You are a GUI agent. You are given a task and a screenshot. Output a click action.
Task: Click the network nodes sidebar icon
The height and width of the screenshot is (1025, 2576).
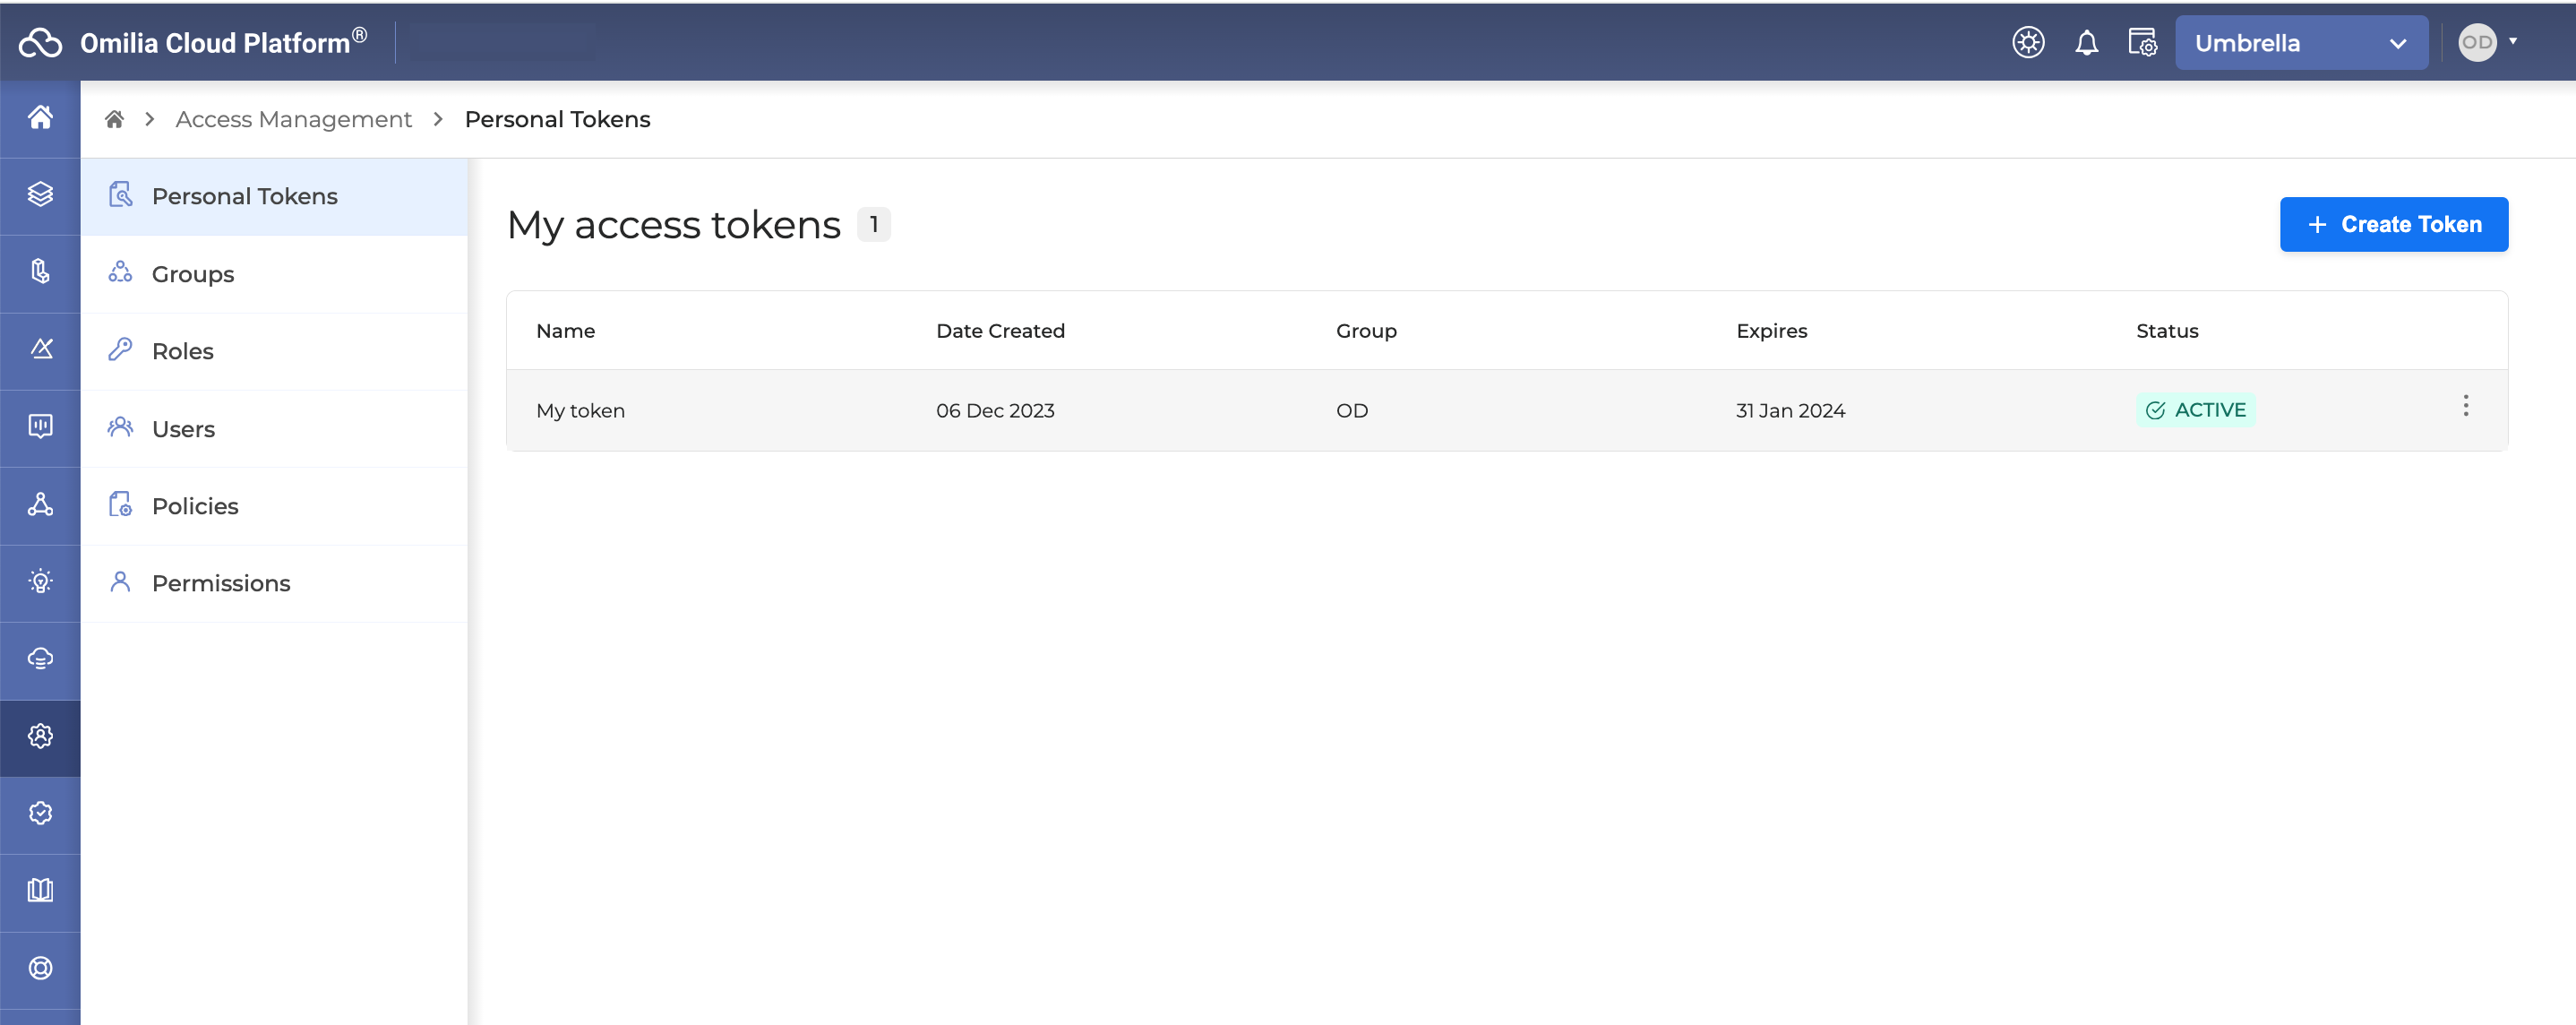pyautogui.click(x=40, y=504)
